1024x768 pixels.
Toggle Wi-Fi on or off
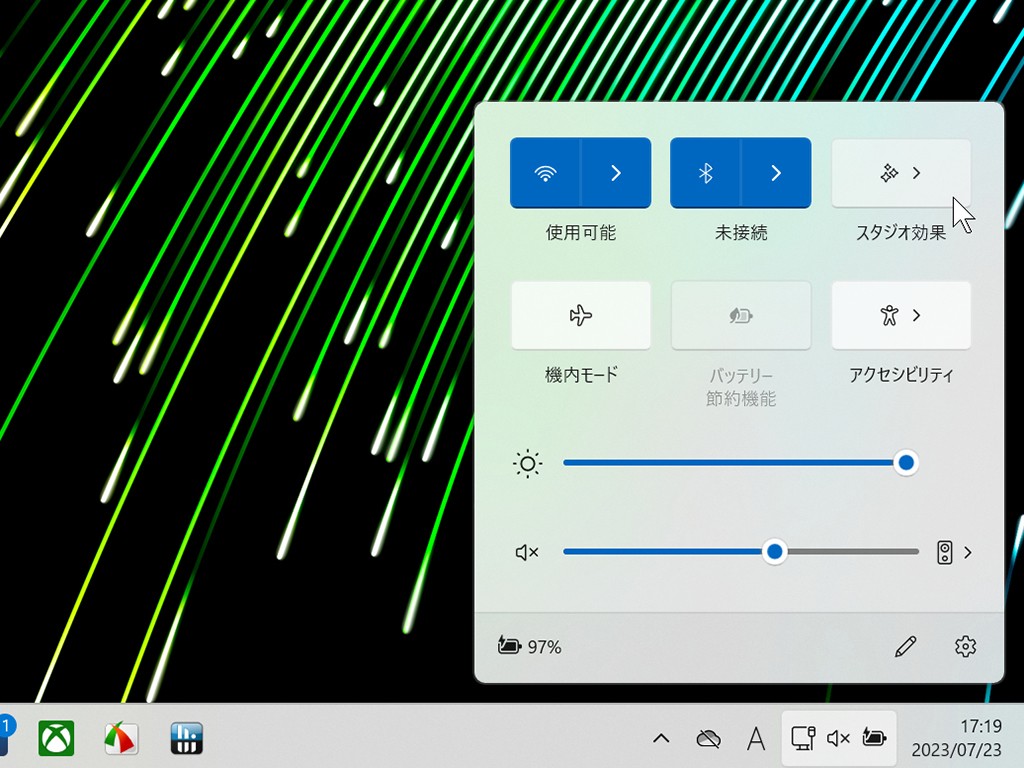click(545, 173)
